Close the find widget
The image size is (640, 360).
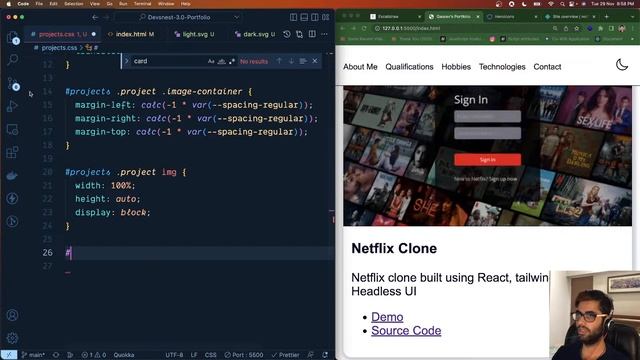[315, 61]
